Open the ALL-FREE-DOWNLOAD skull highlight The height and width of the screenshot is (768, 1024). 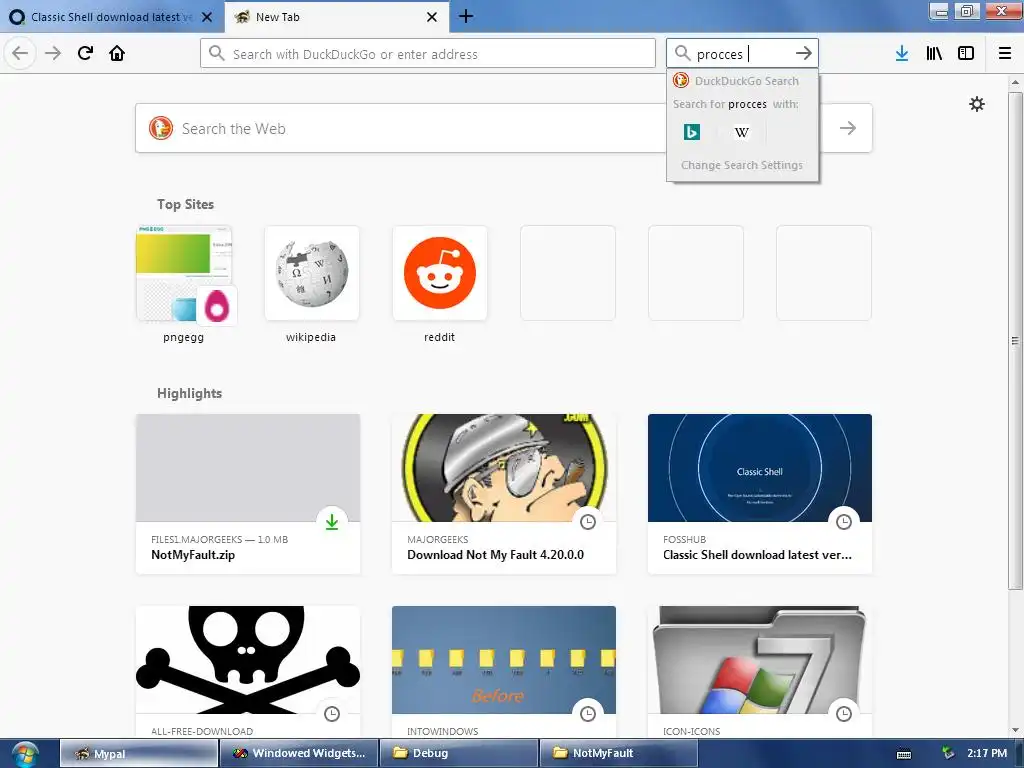[x=248, y=673]
